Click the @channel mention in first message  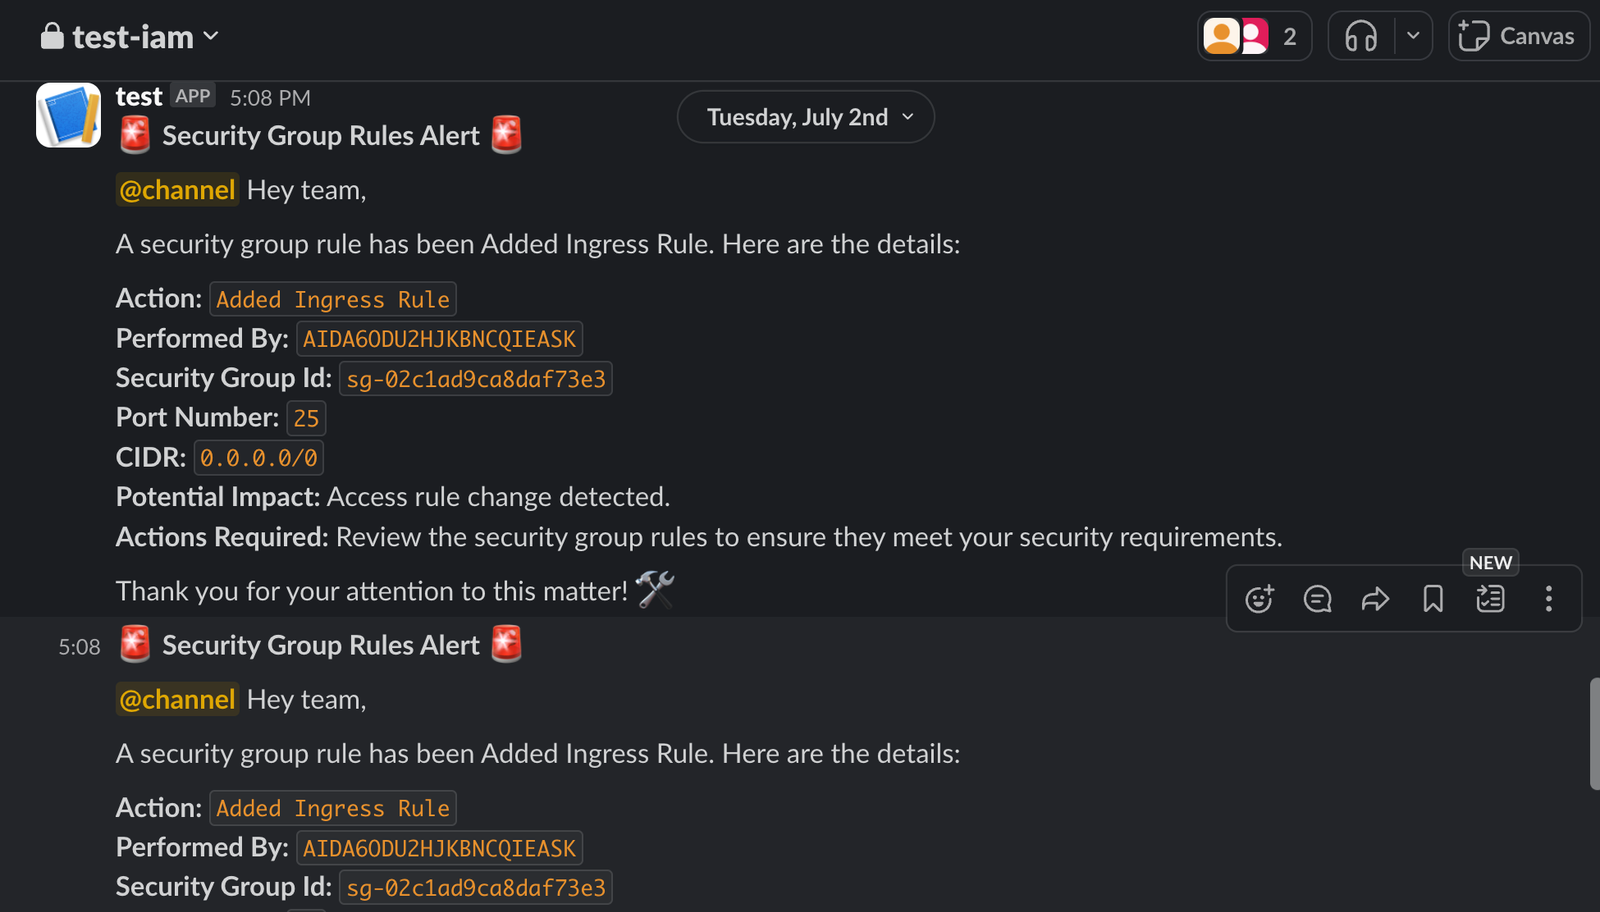click(177, 190)
